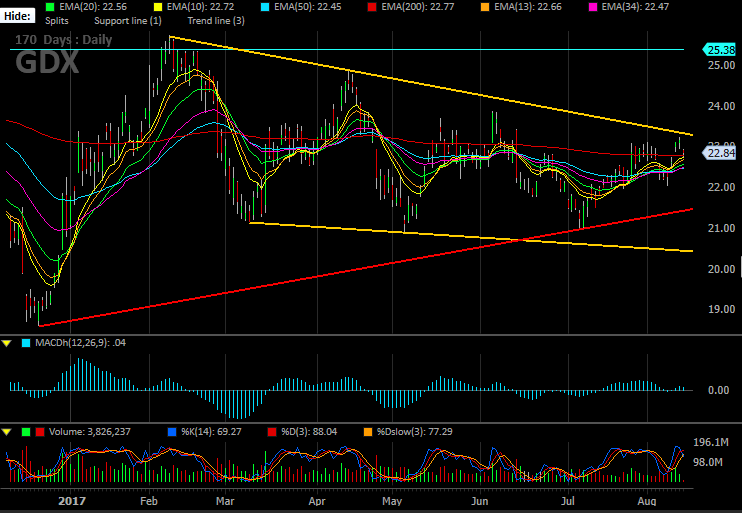Click the 2017 date axis label
This screenshot has height=513, width=742.
pos(72,501)
